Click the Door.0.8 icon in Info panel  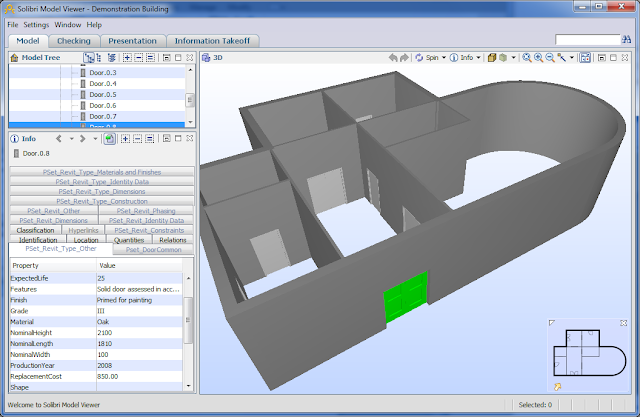click(x=16, y=153)
